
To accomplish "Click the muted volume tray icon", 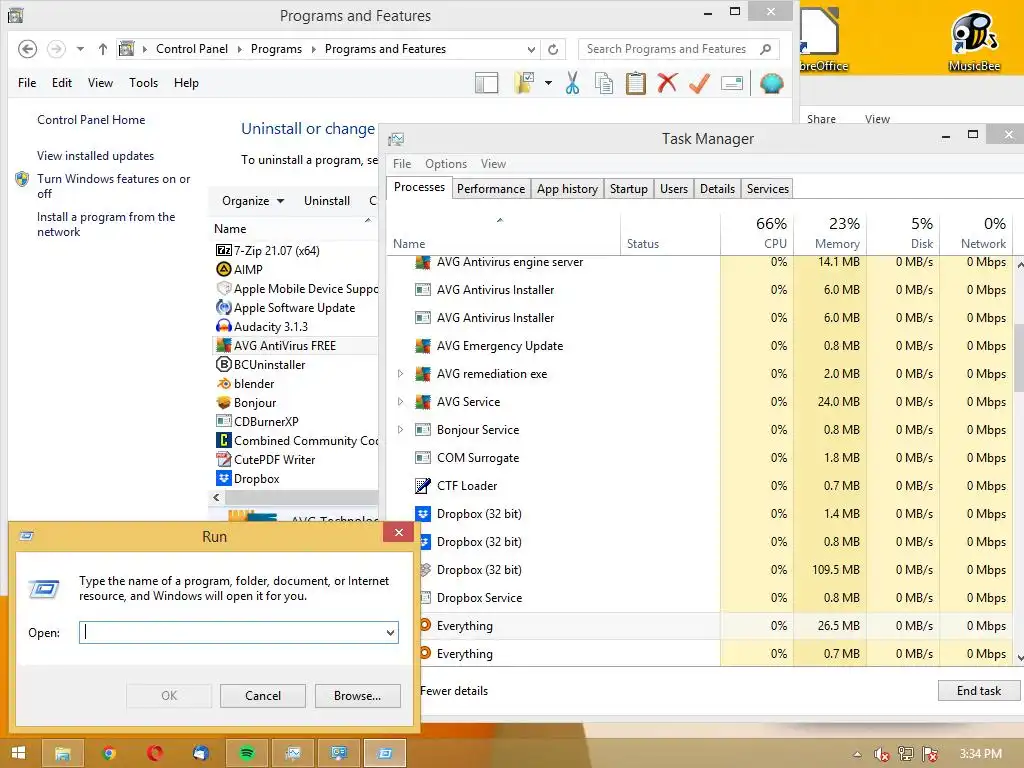I will coord(882,754).
